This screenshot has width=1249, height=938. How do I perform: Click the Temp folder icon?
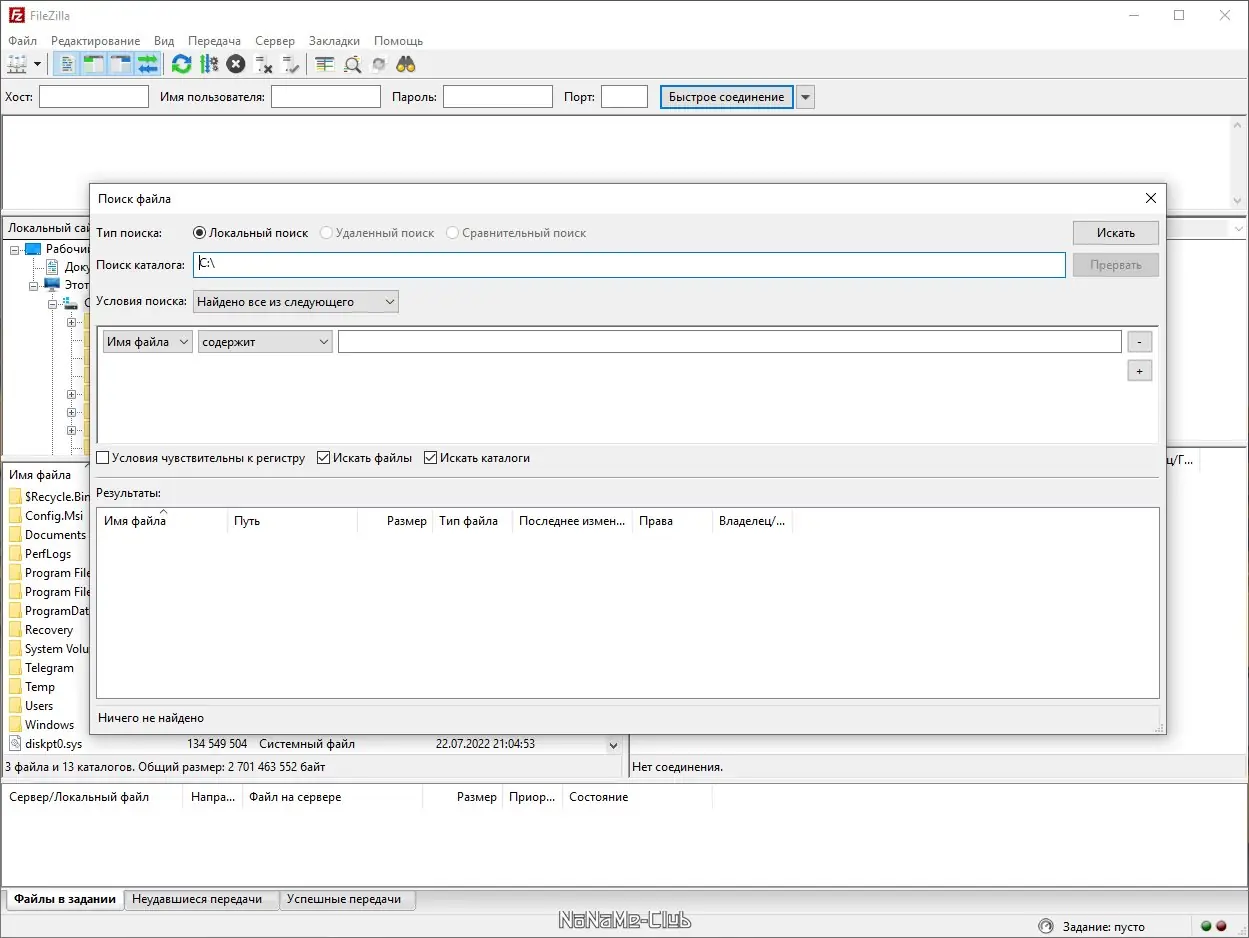15,686
